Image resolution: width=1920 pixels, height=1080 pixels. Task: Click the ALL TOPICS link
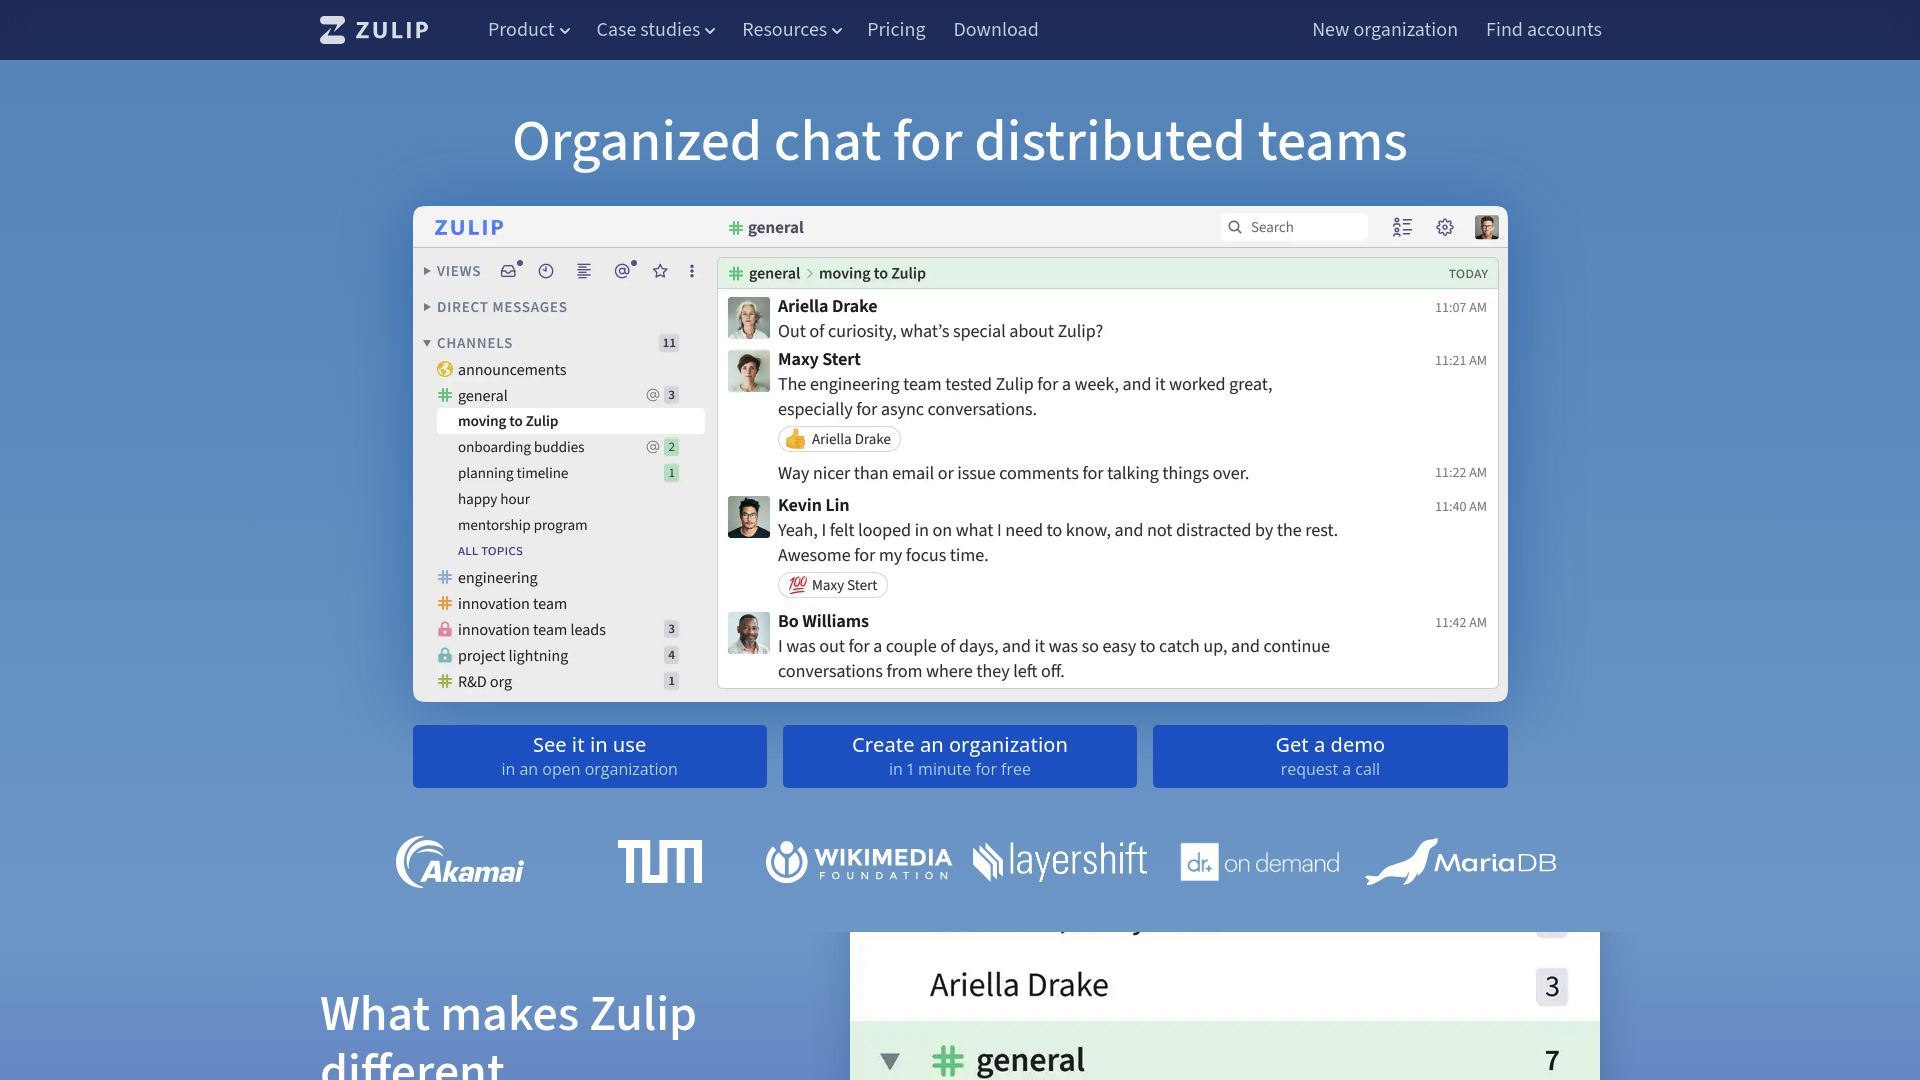pos(490,551)
